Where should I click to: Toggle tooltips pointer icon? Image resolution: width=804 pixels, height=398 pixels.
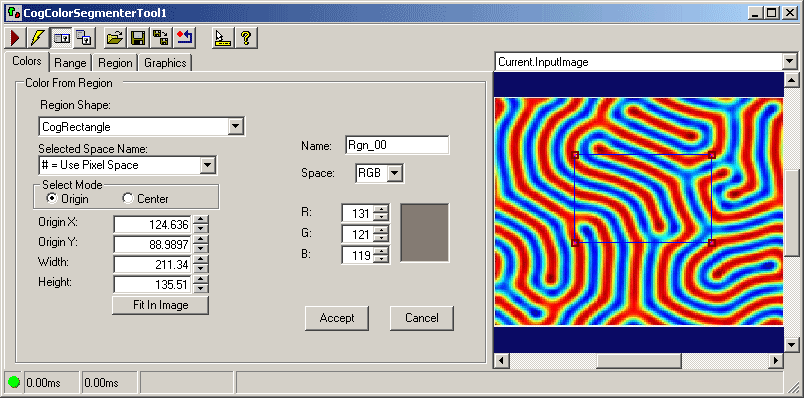click(223, 38)
